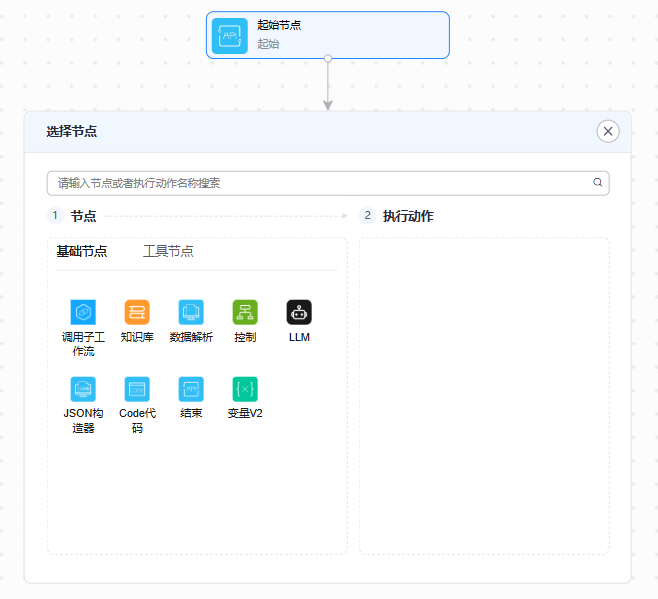Screen dimensions: 658x599
Task: Focus the node name search field
Action: coord(320,183)
